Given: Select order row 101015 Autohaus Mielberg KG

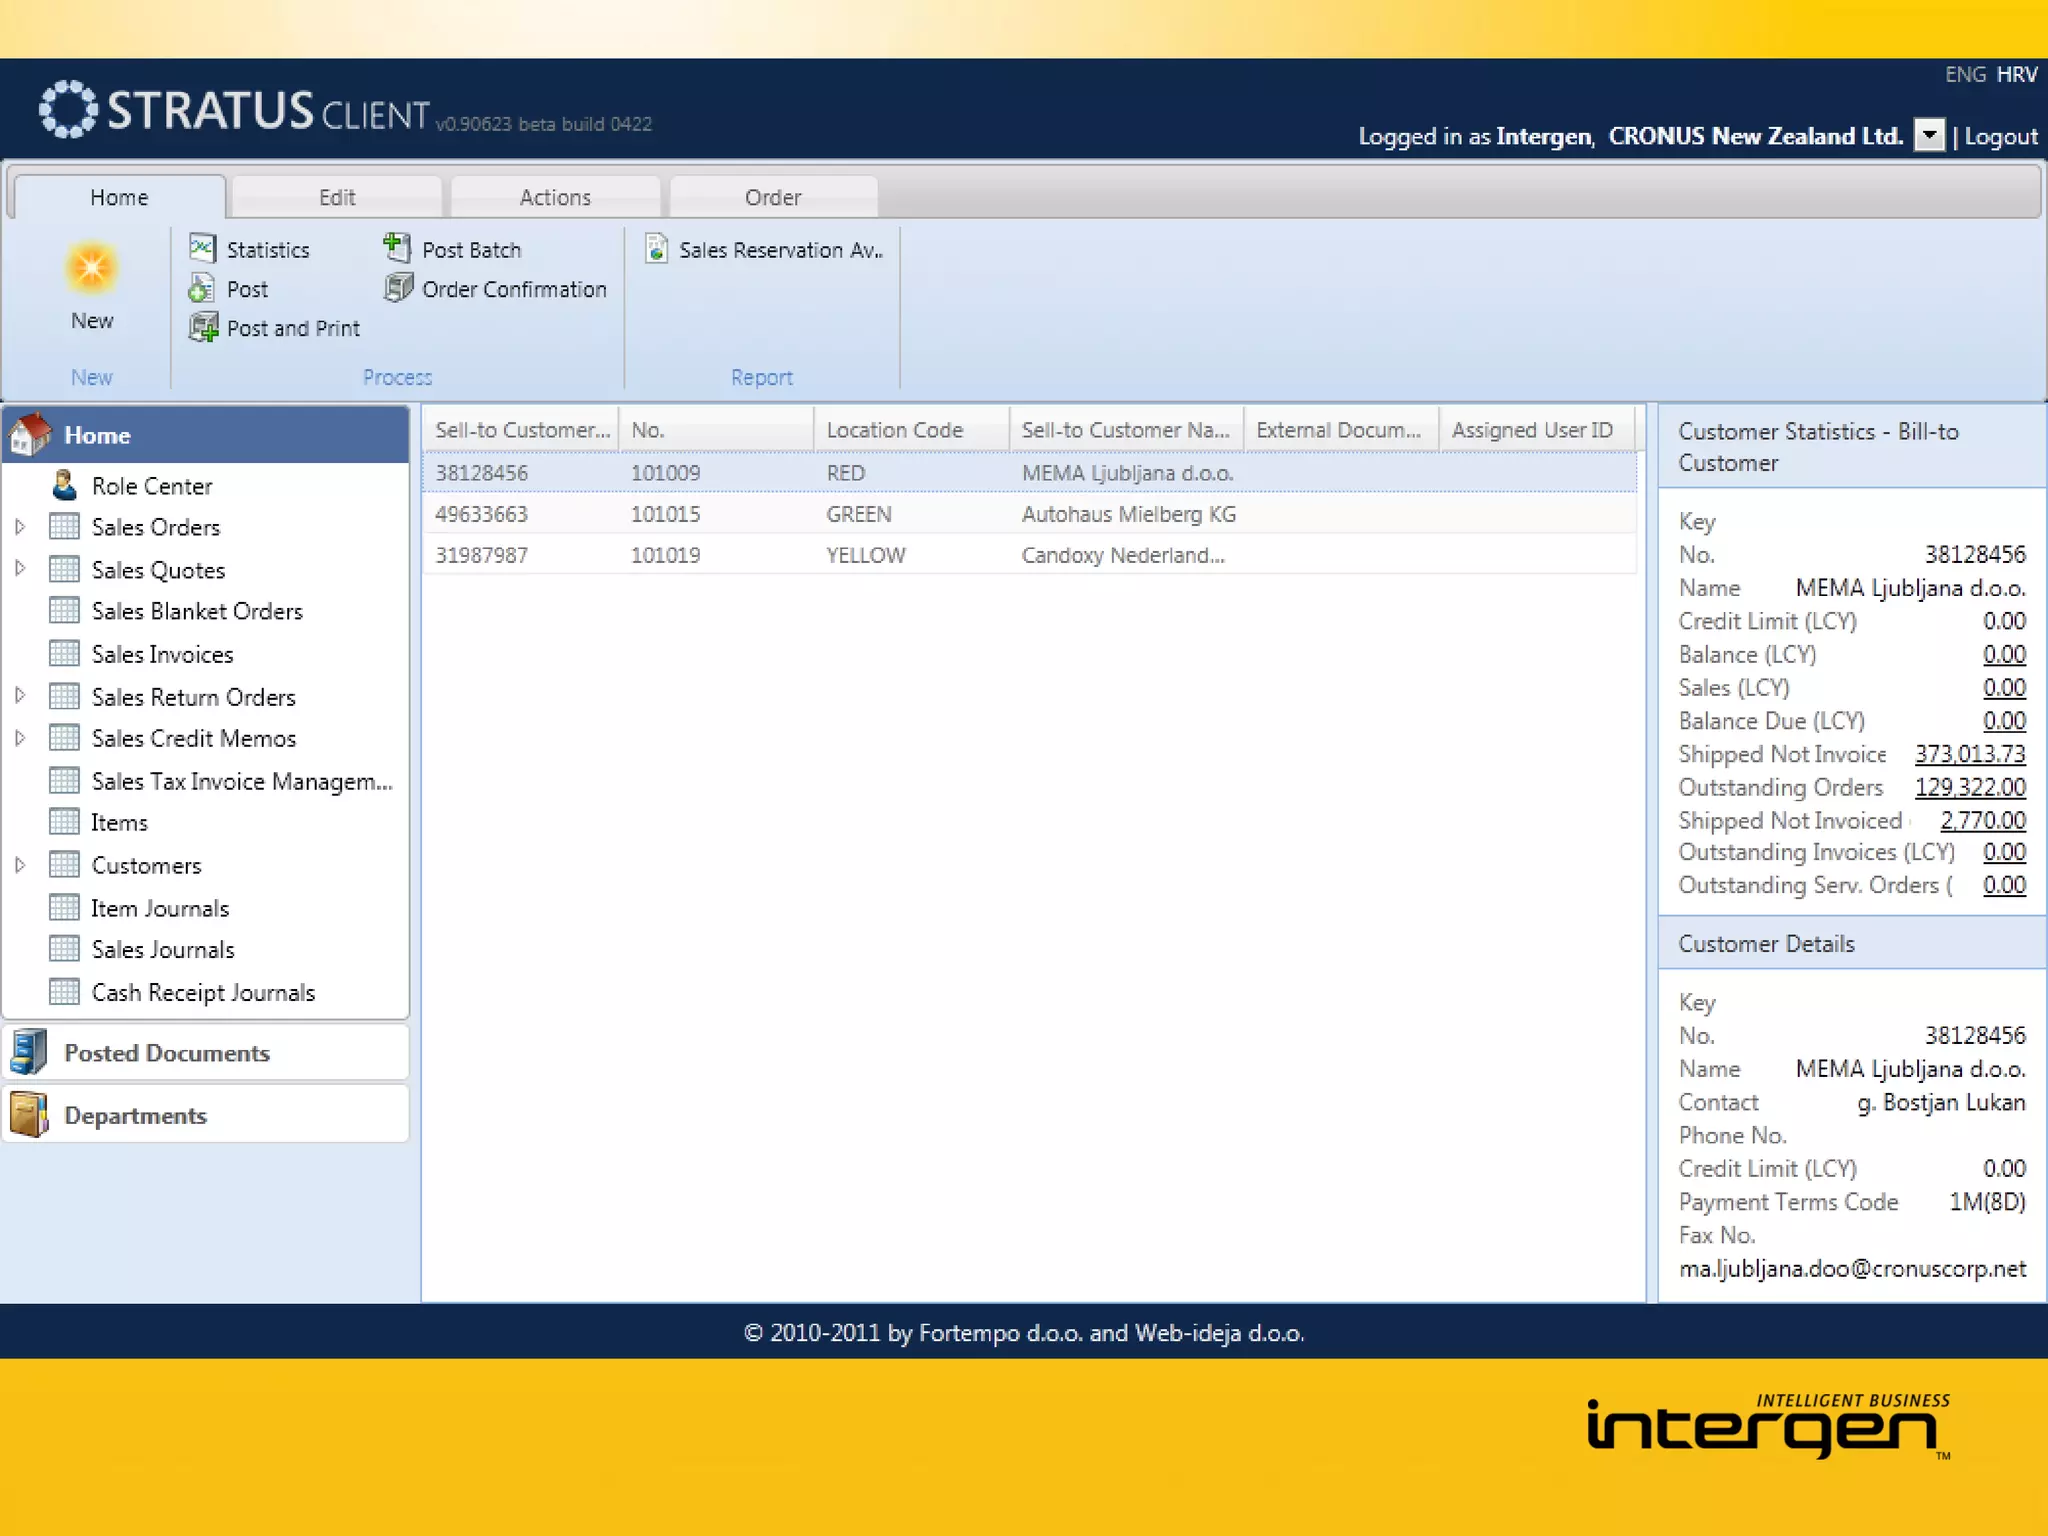Looking at the screenshot, I should pos(1029,514).
